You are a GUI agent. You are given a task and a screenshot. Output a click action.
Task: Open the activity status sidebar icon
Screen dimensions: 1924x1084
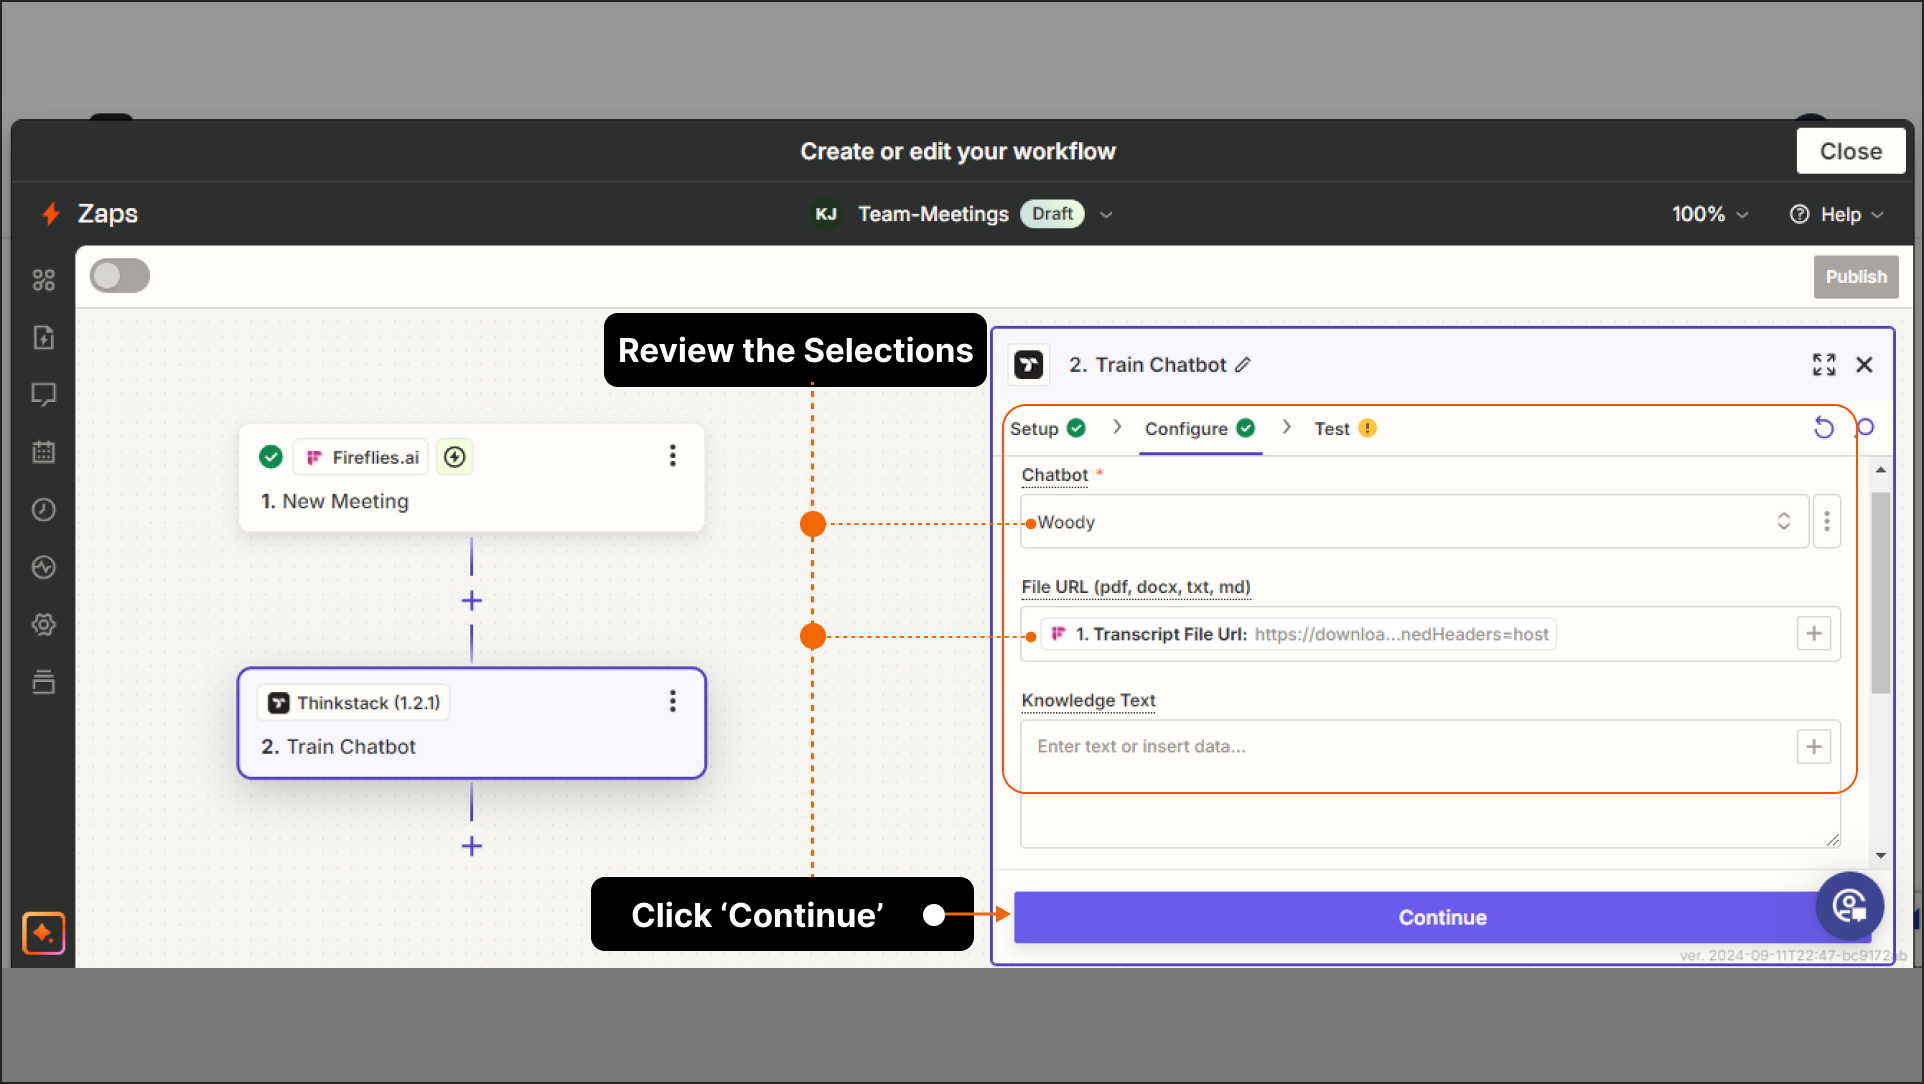(x=43, y=567)
